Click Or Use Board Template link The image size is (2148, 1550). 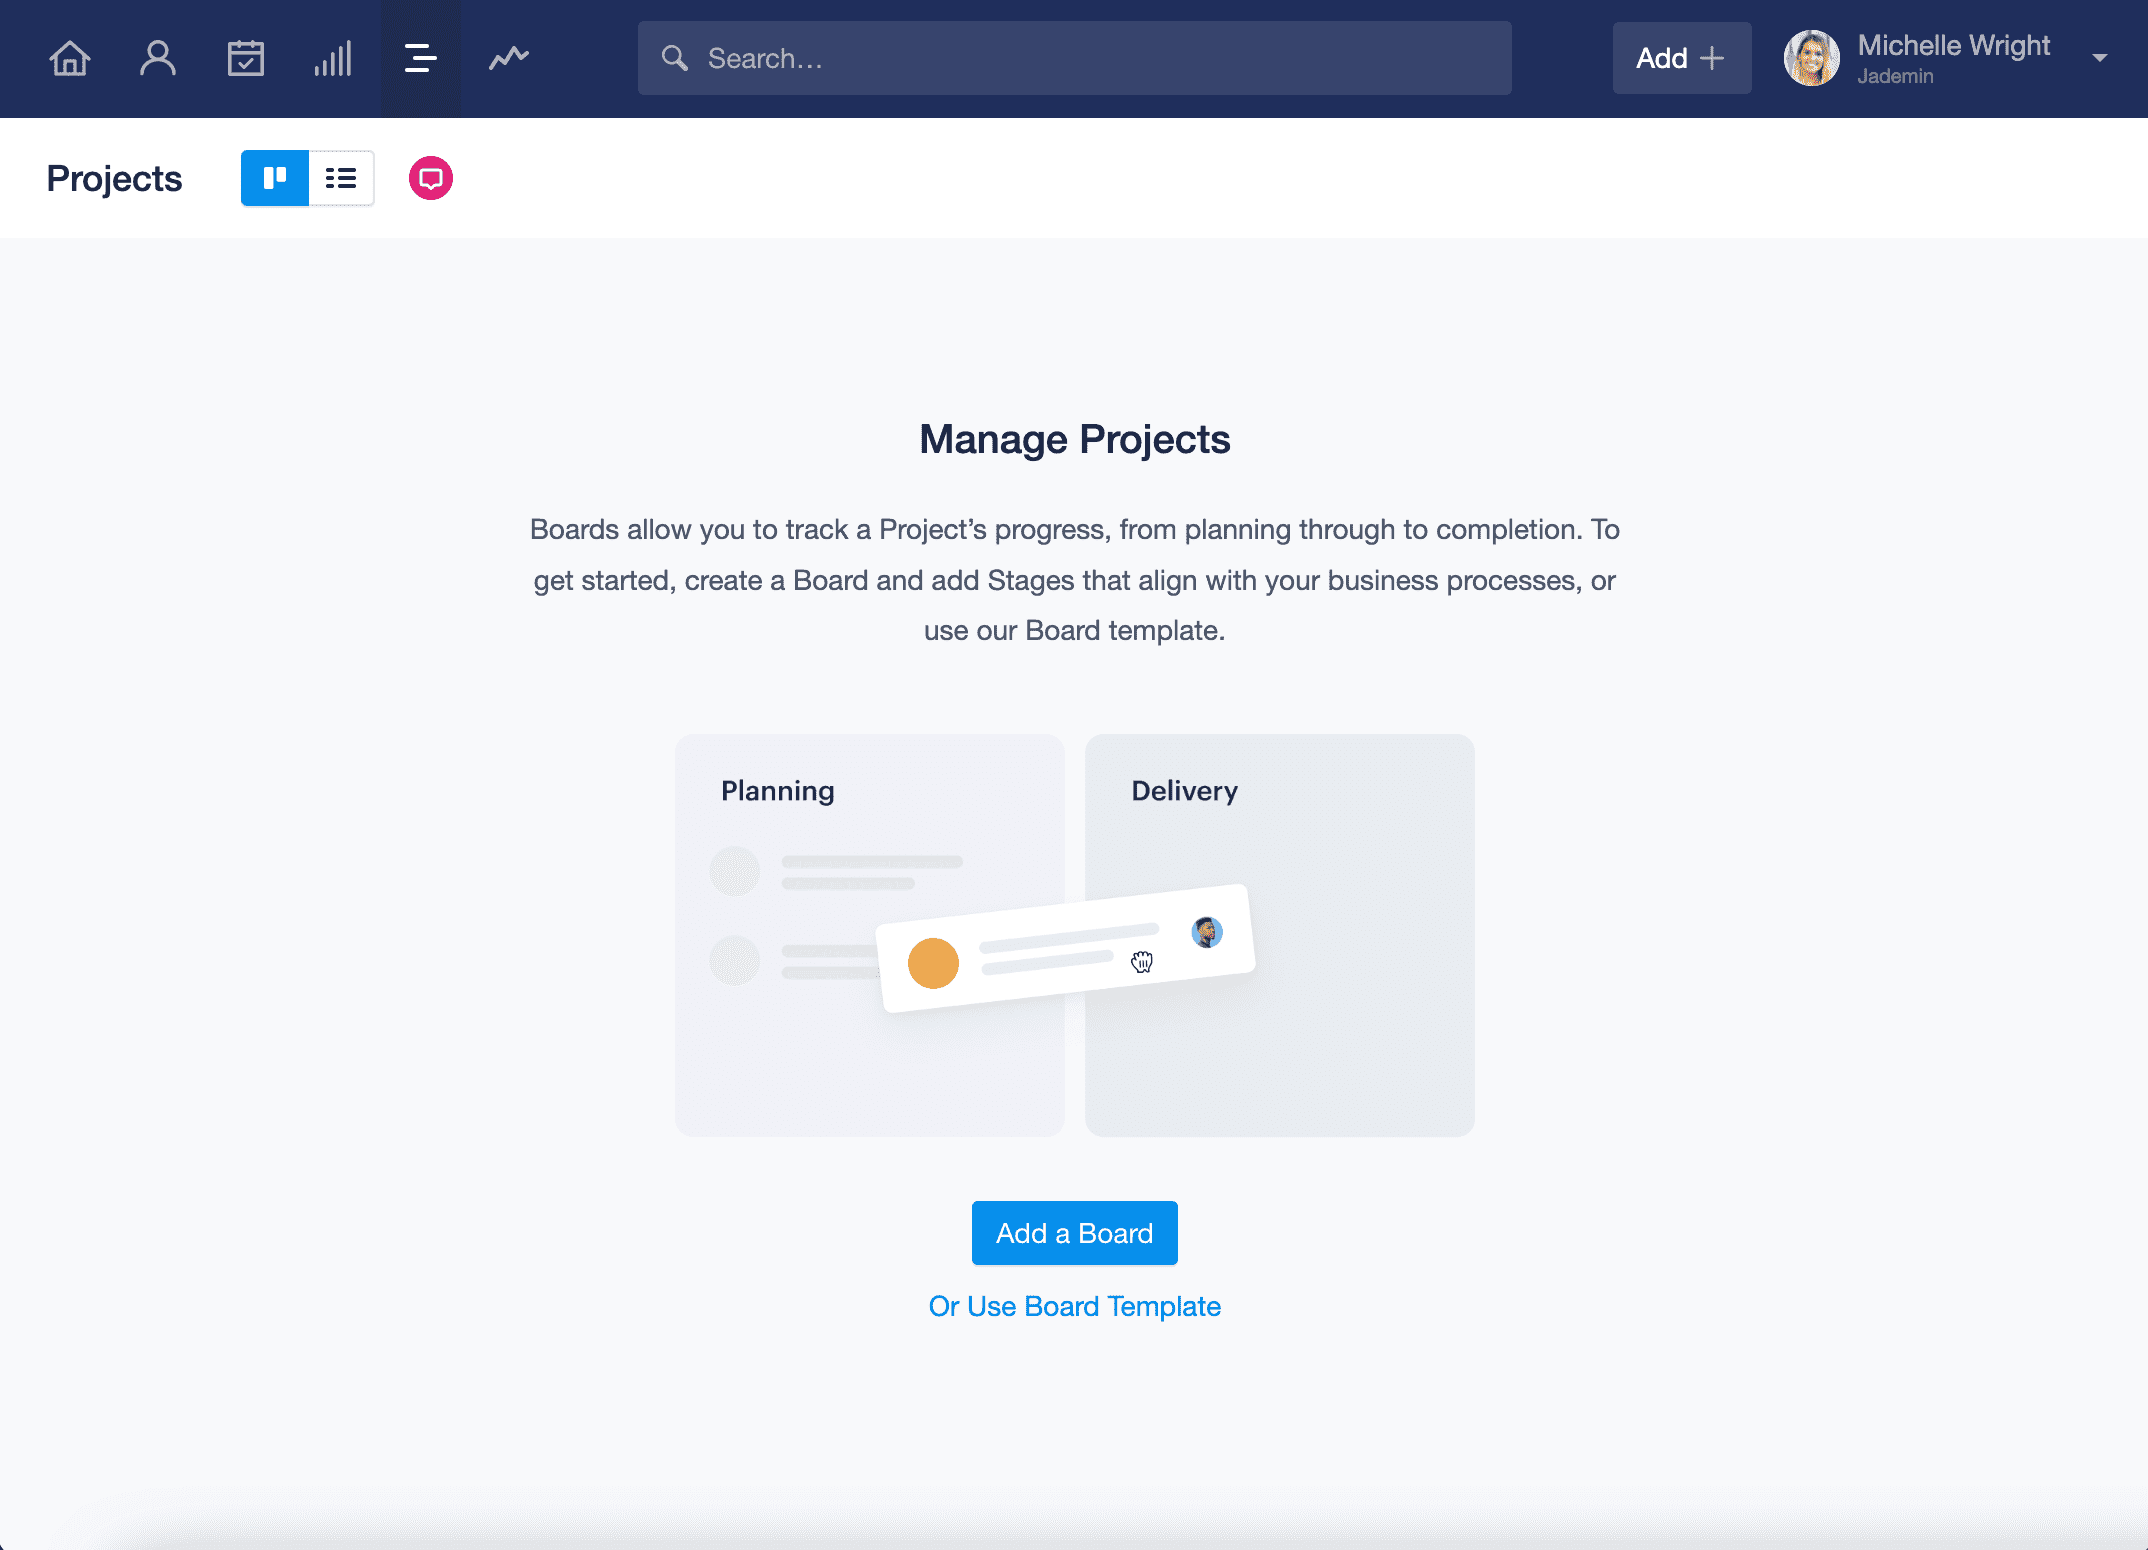1074,1306
